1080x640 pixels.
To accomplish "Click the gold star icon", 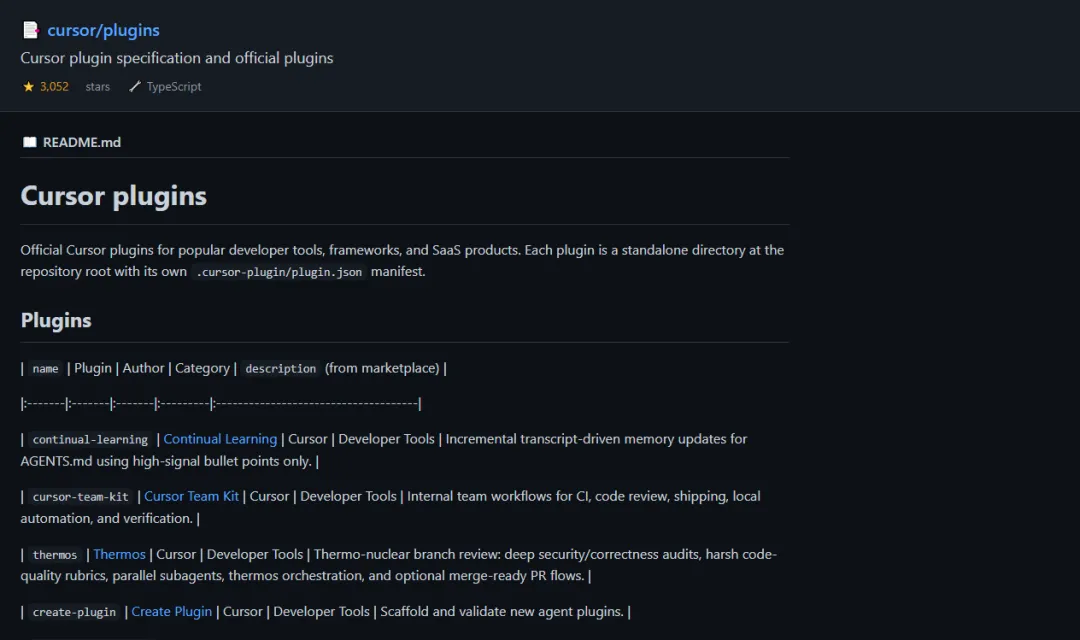I will coord(28,86).
